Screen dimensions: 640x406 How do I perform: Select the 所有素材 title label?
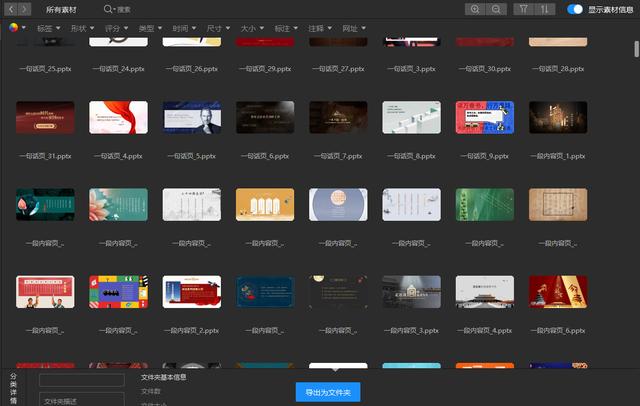point(61,9)
